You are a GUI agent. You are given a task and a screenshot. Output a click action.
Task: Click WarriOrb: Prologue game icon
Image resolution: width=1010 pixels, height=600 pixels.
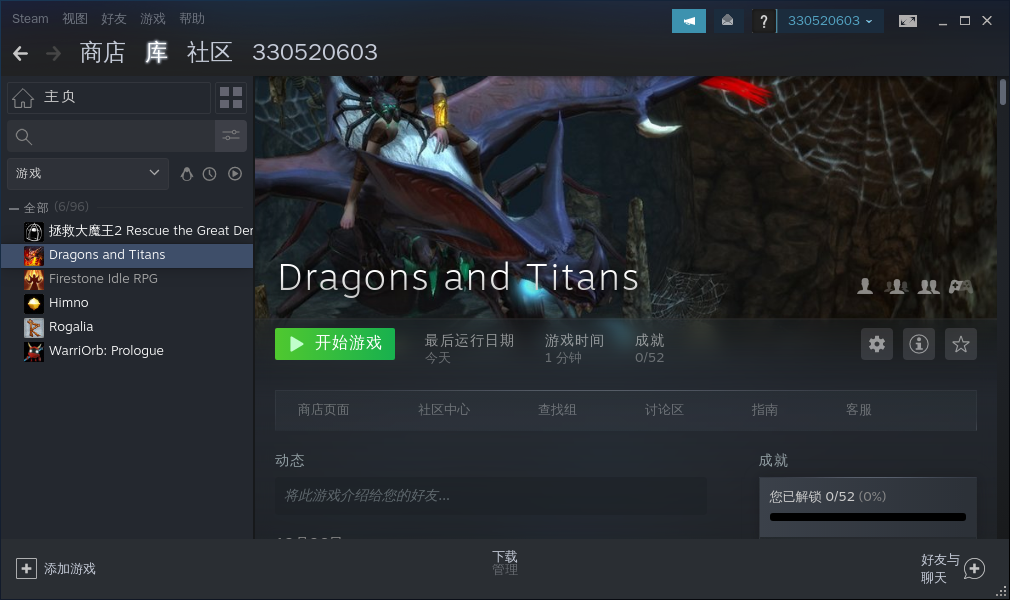(x=33, y=352)
